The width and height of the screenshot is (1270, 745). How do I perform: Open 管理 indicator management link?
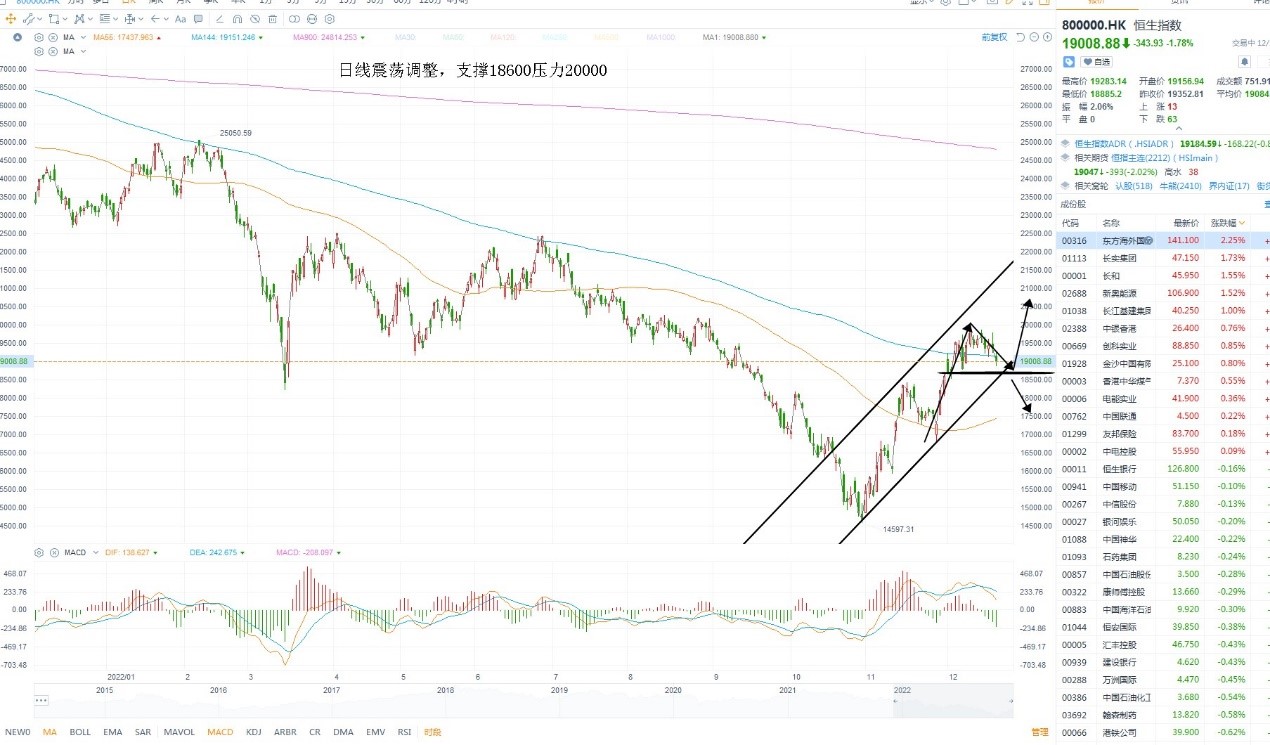(1040, 732)
